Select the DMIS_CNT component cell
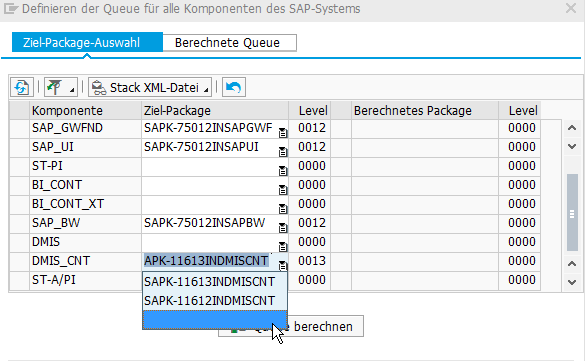585x361 pixels. [x=85, y=261]
